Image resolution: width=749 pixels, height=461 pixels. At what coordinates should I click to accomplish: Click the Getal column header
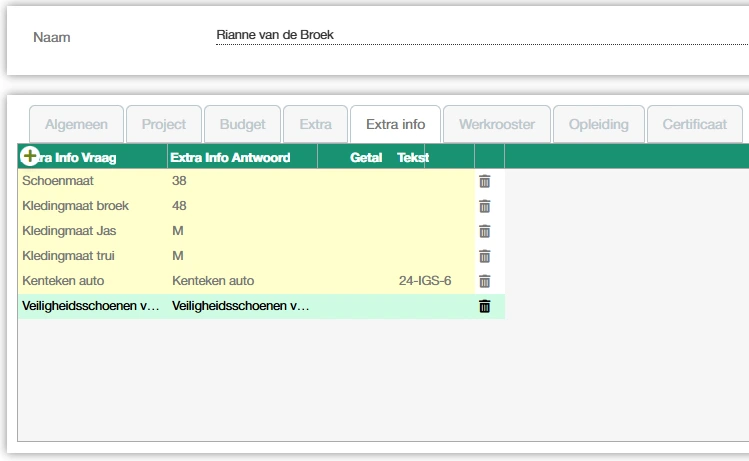point(366,157)
